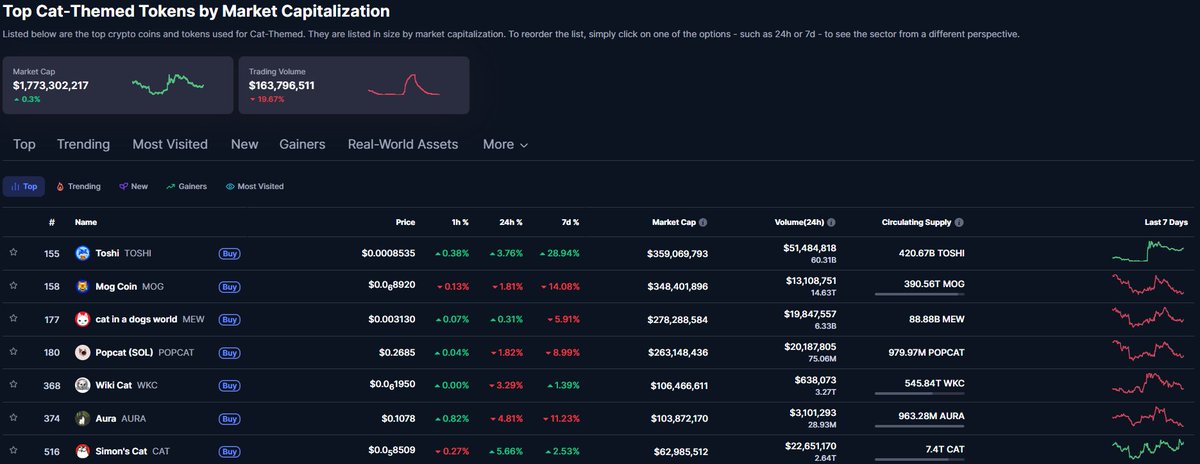The image size is (1200, 464).
Task: Sort by 7d % column header
Action: coord(569,222)
